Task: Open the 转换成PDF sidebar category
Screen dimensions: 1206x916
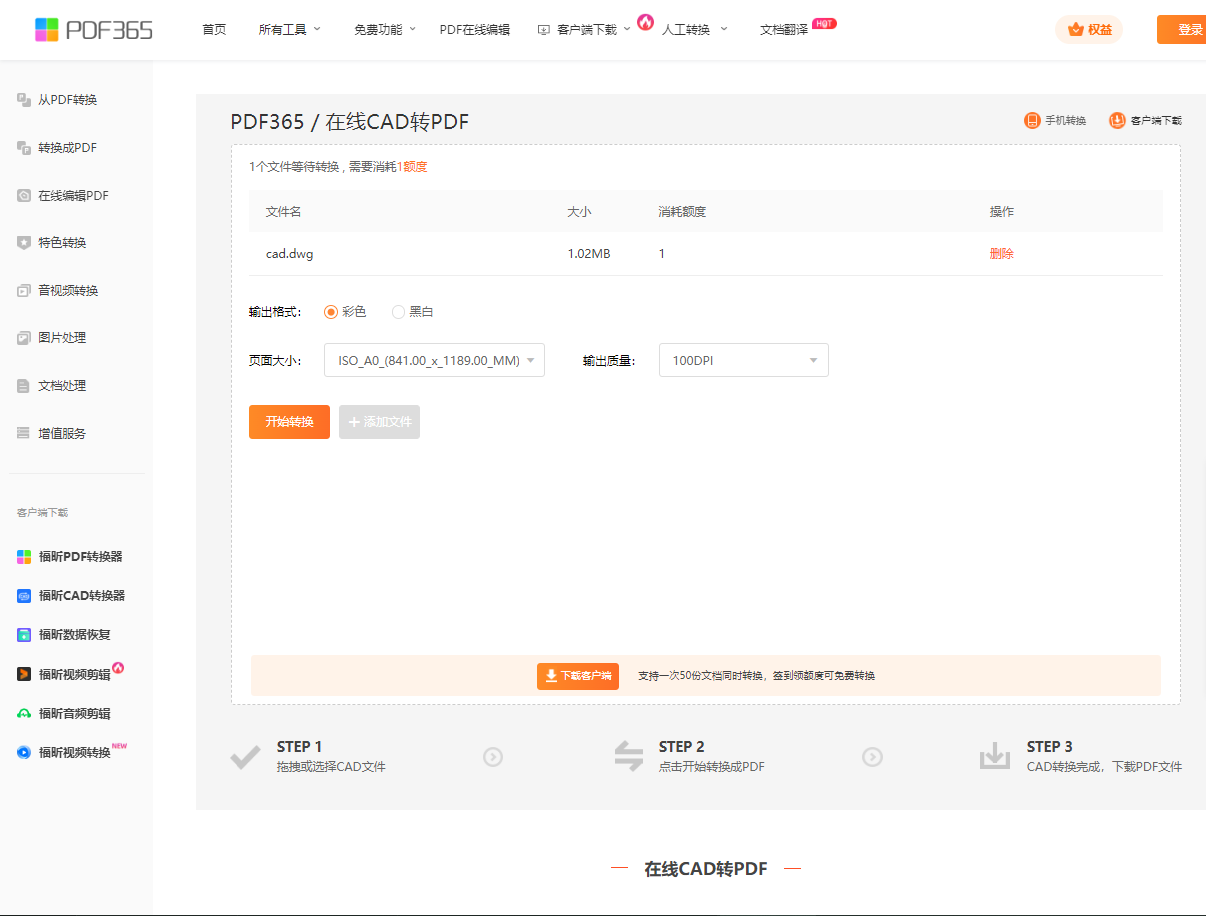Action: point(67,148)
